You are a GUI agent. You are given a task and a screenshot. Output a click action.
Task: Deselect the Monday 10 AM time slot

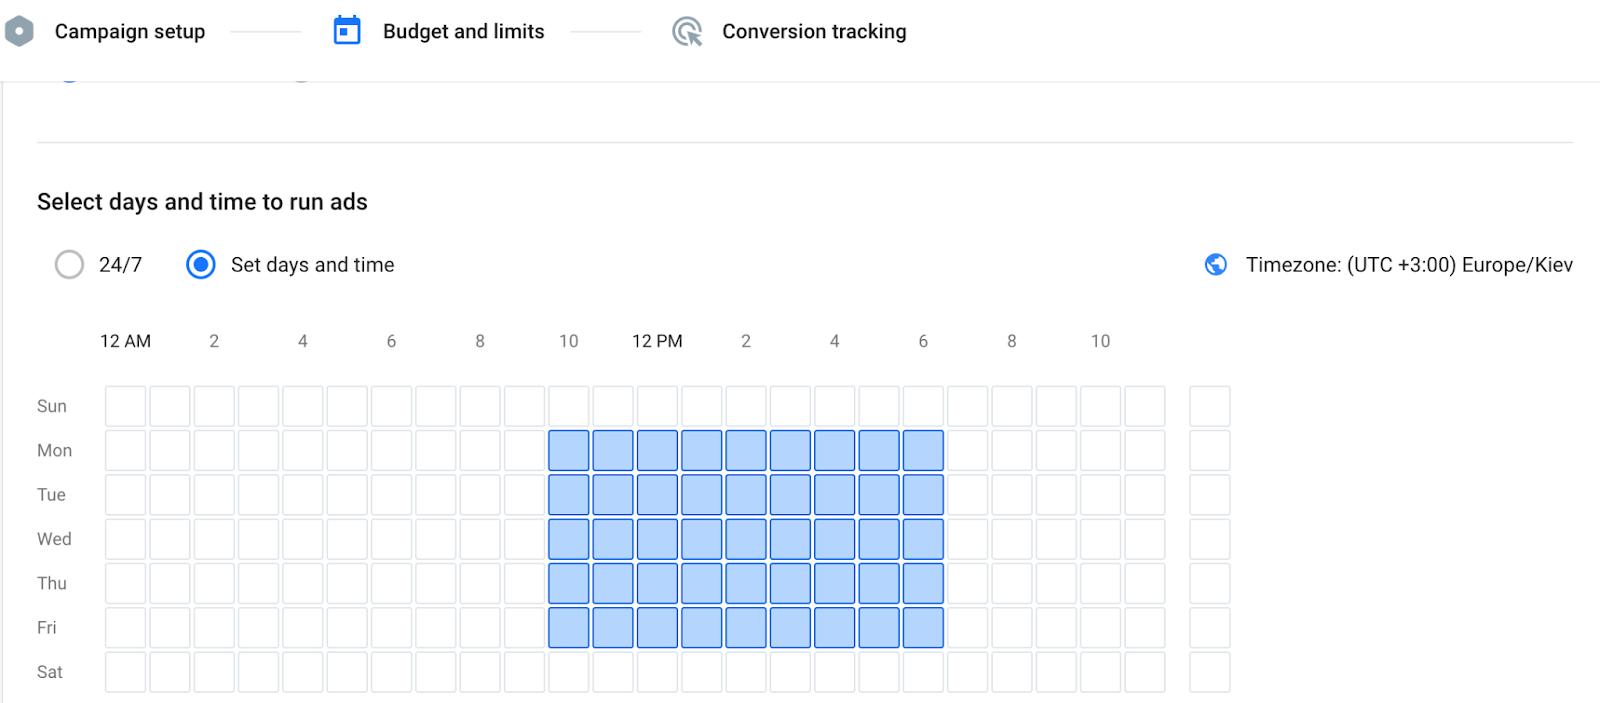[568, 451]
